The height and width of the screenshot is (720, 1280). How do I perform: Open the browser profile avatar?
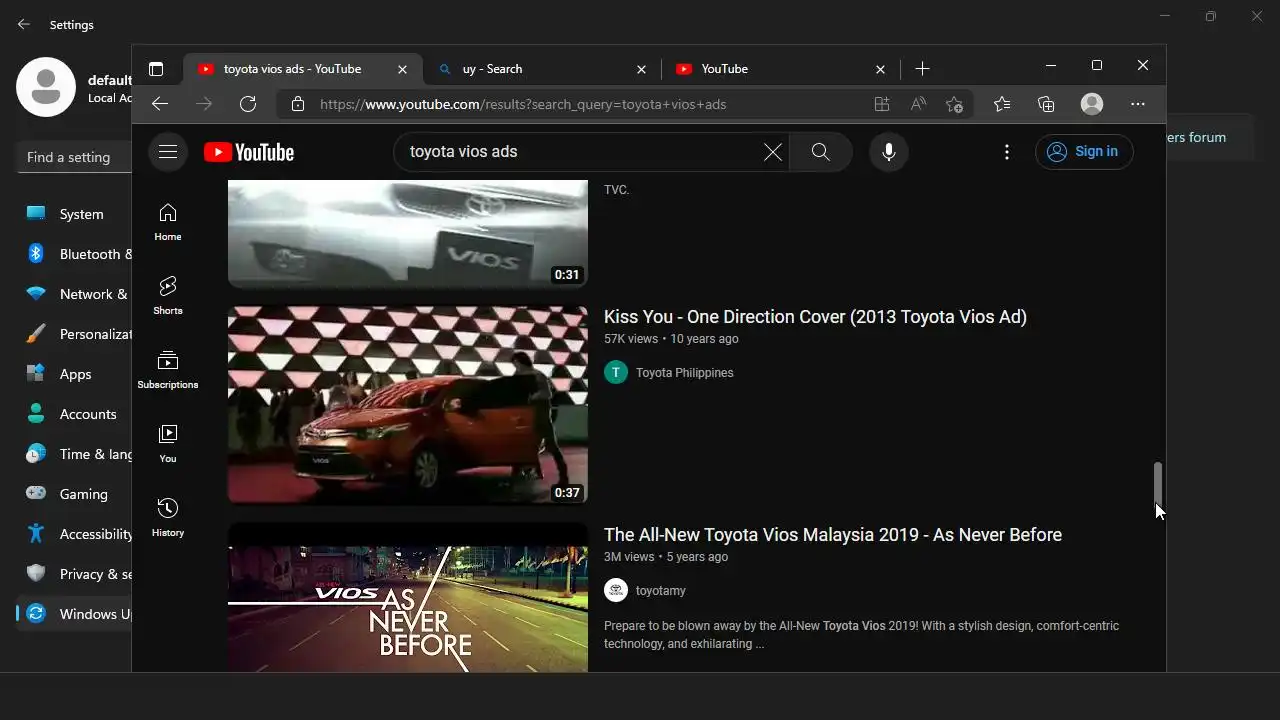coord(1092,104)
